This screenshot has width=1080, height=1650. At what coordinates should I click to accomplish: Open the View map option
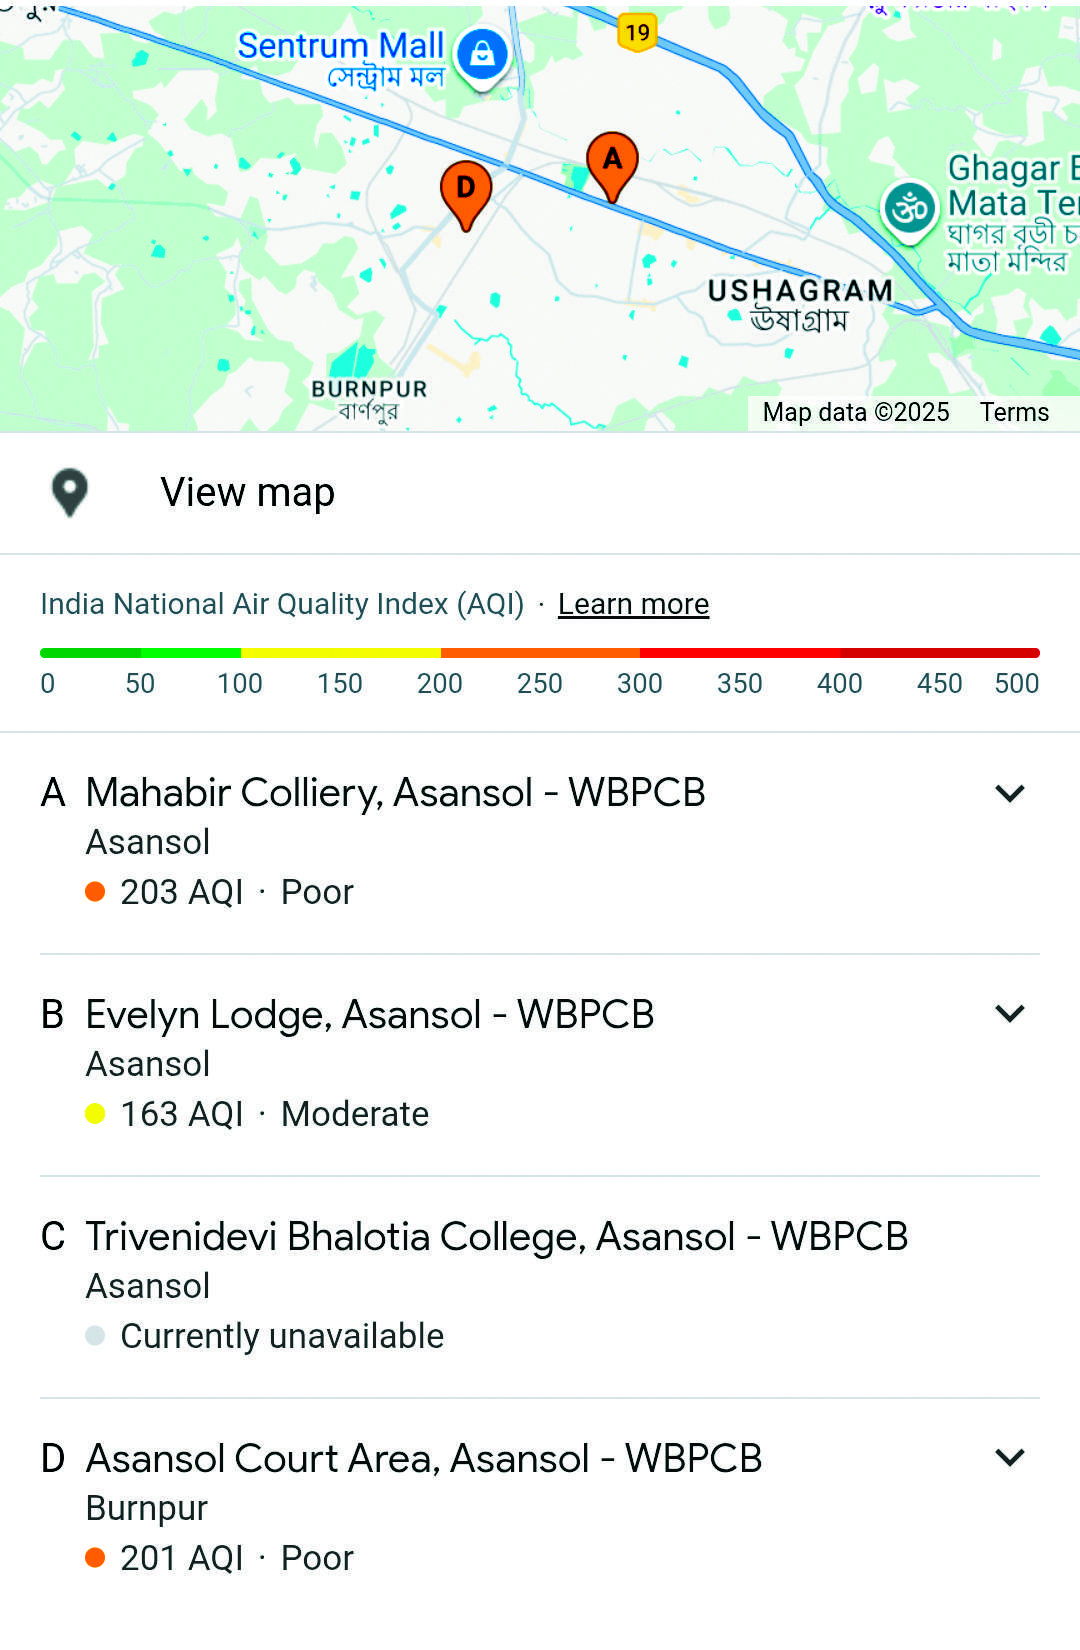248,492
